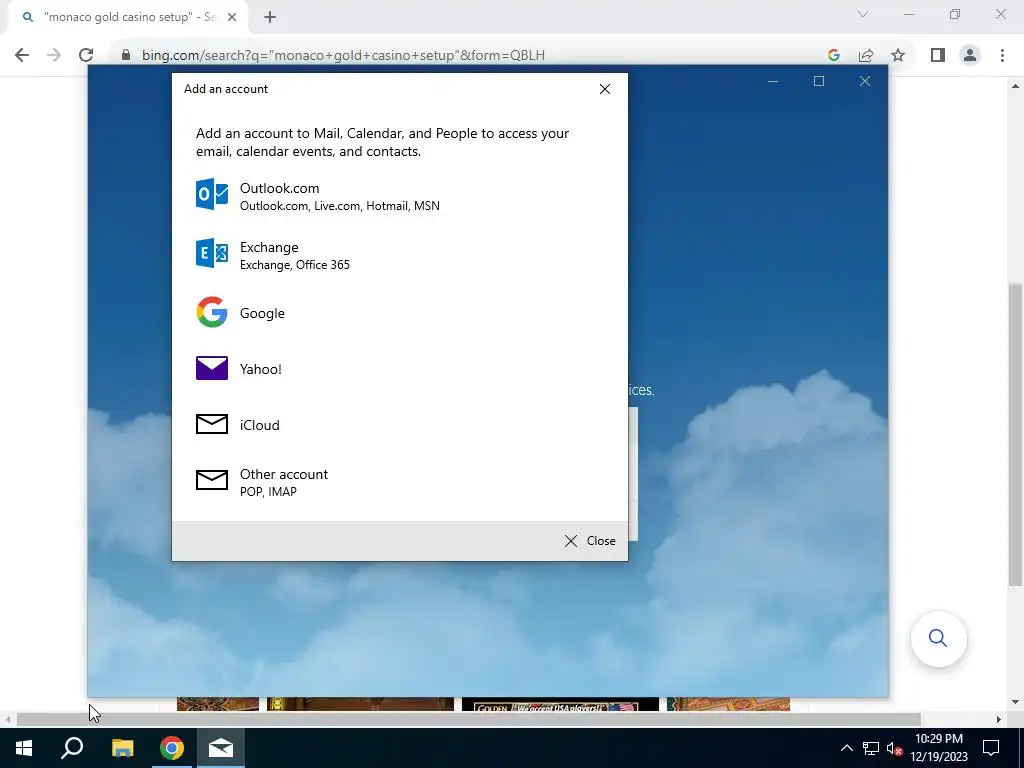Select the monaco gold casino setup tab

coord(127,17)
